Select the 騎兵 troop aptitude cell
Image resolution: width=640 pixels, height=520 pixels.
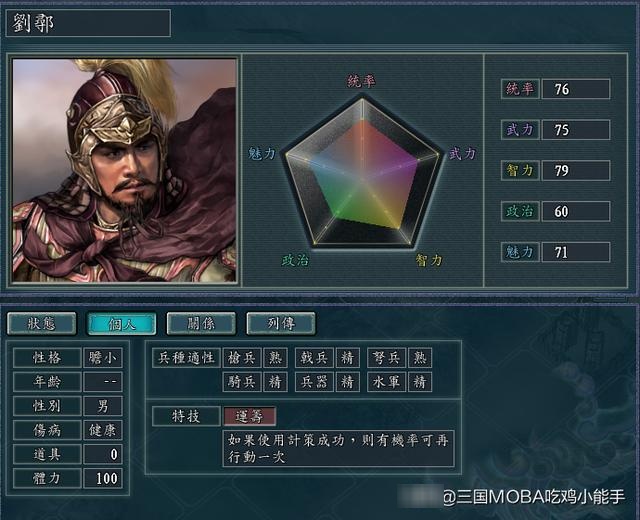click(242, 382)
